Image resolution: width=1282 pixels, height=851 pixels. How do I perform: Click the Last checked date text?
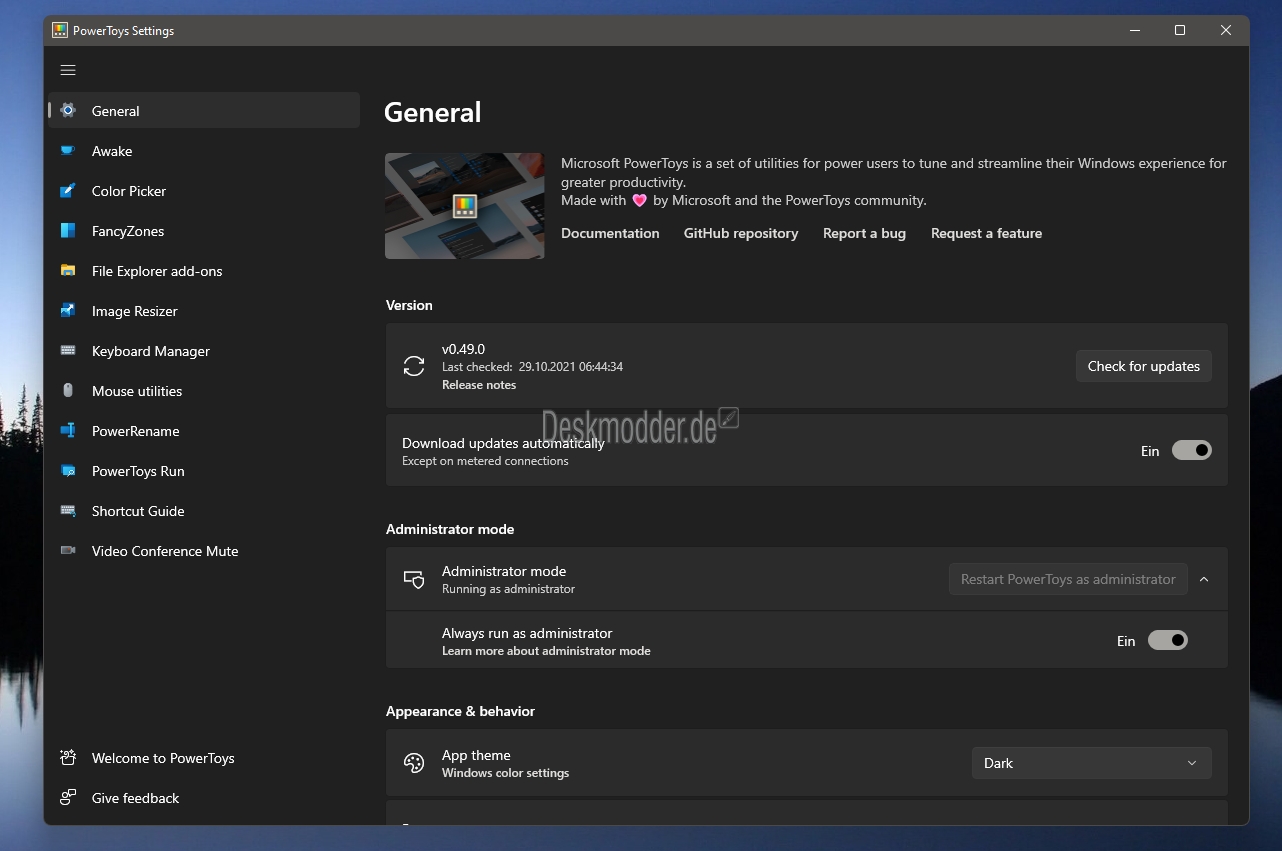pos(532,367)
